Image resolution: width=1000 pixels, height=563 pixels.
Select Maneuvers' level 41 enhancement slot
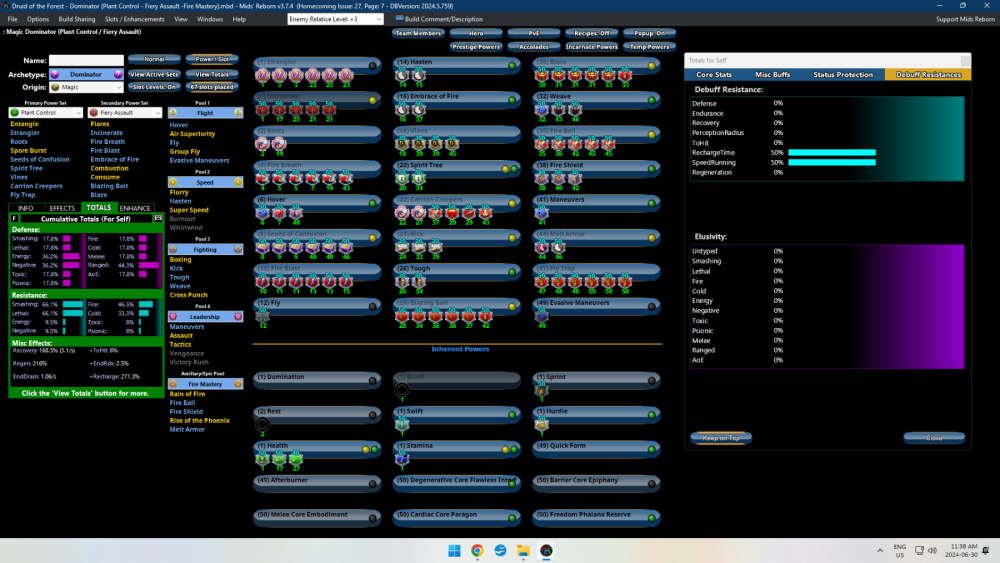[x=541, y=214]
